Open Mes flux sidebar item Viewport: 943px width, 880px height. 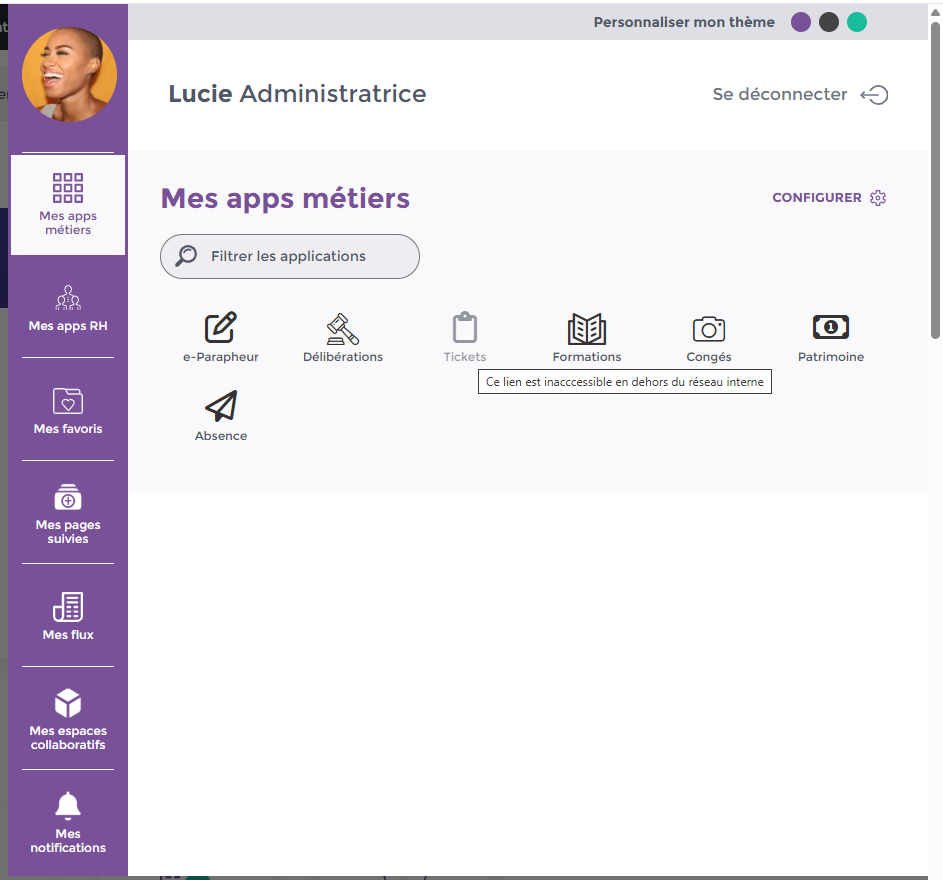pos(68,616)
